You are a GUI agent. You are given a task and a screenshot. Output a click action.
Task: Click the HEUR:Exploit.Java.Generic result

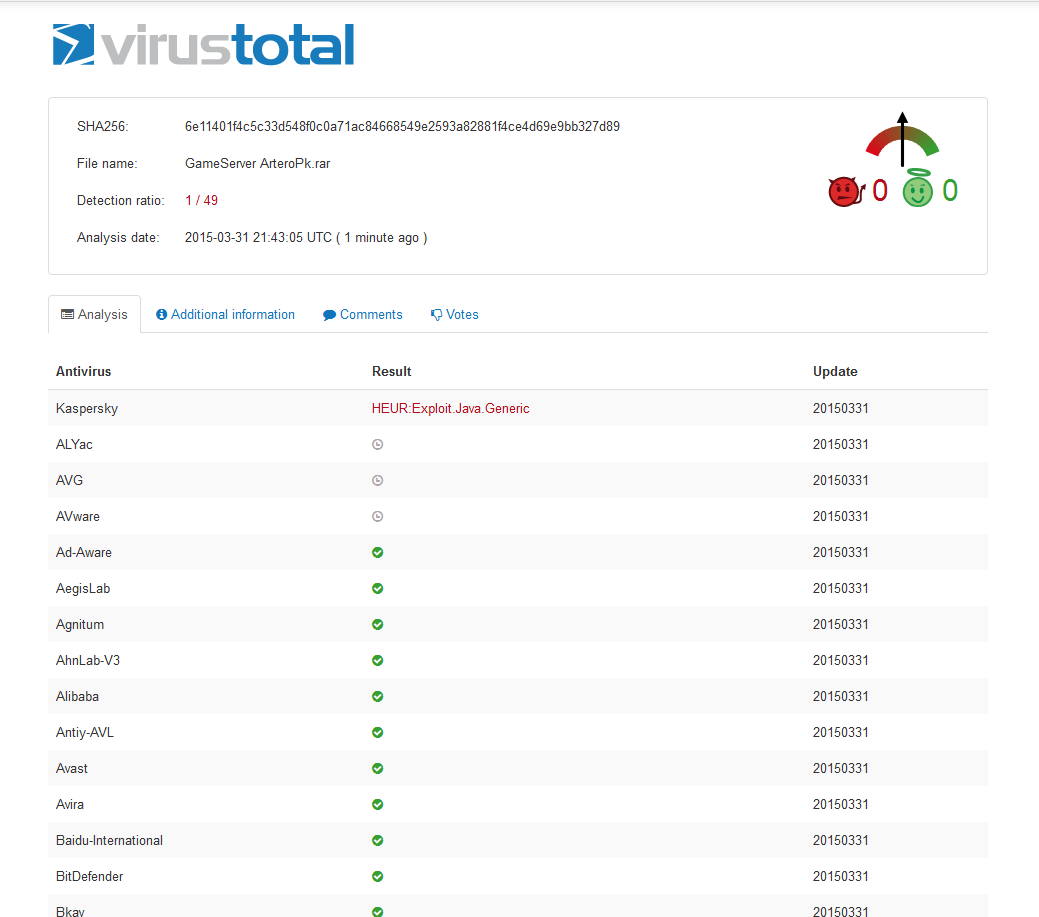(451, 409)
